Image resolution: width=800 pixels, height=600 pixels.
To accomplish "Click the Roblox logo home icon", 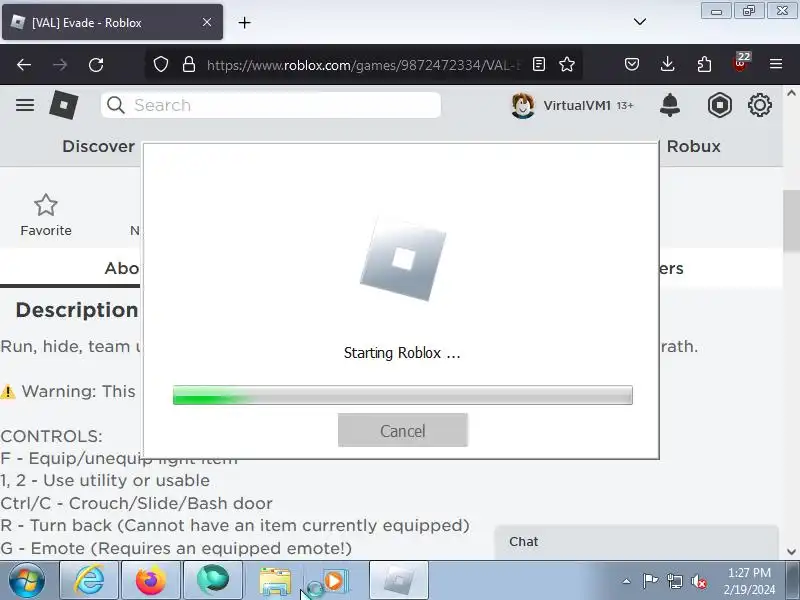I will point(64,105).
